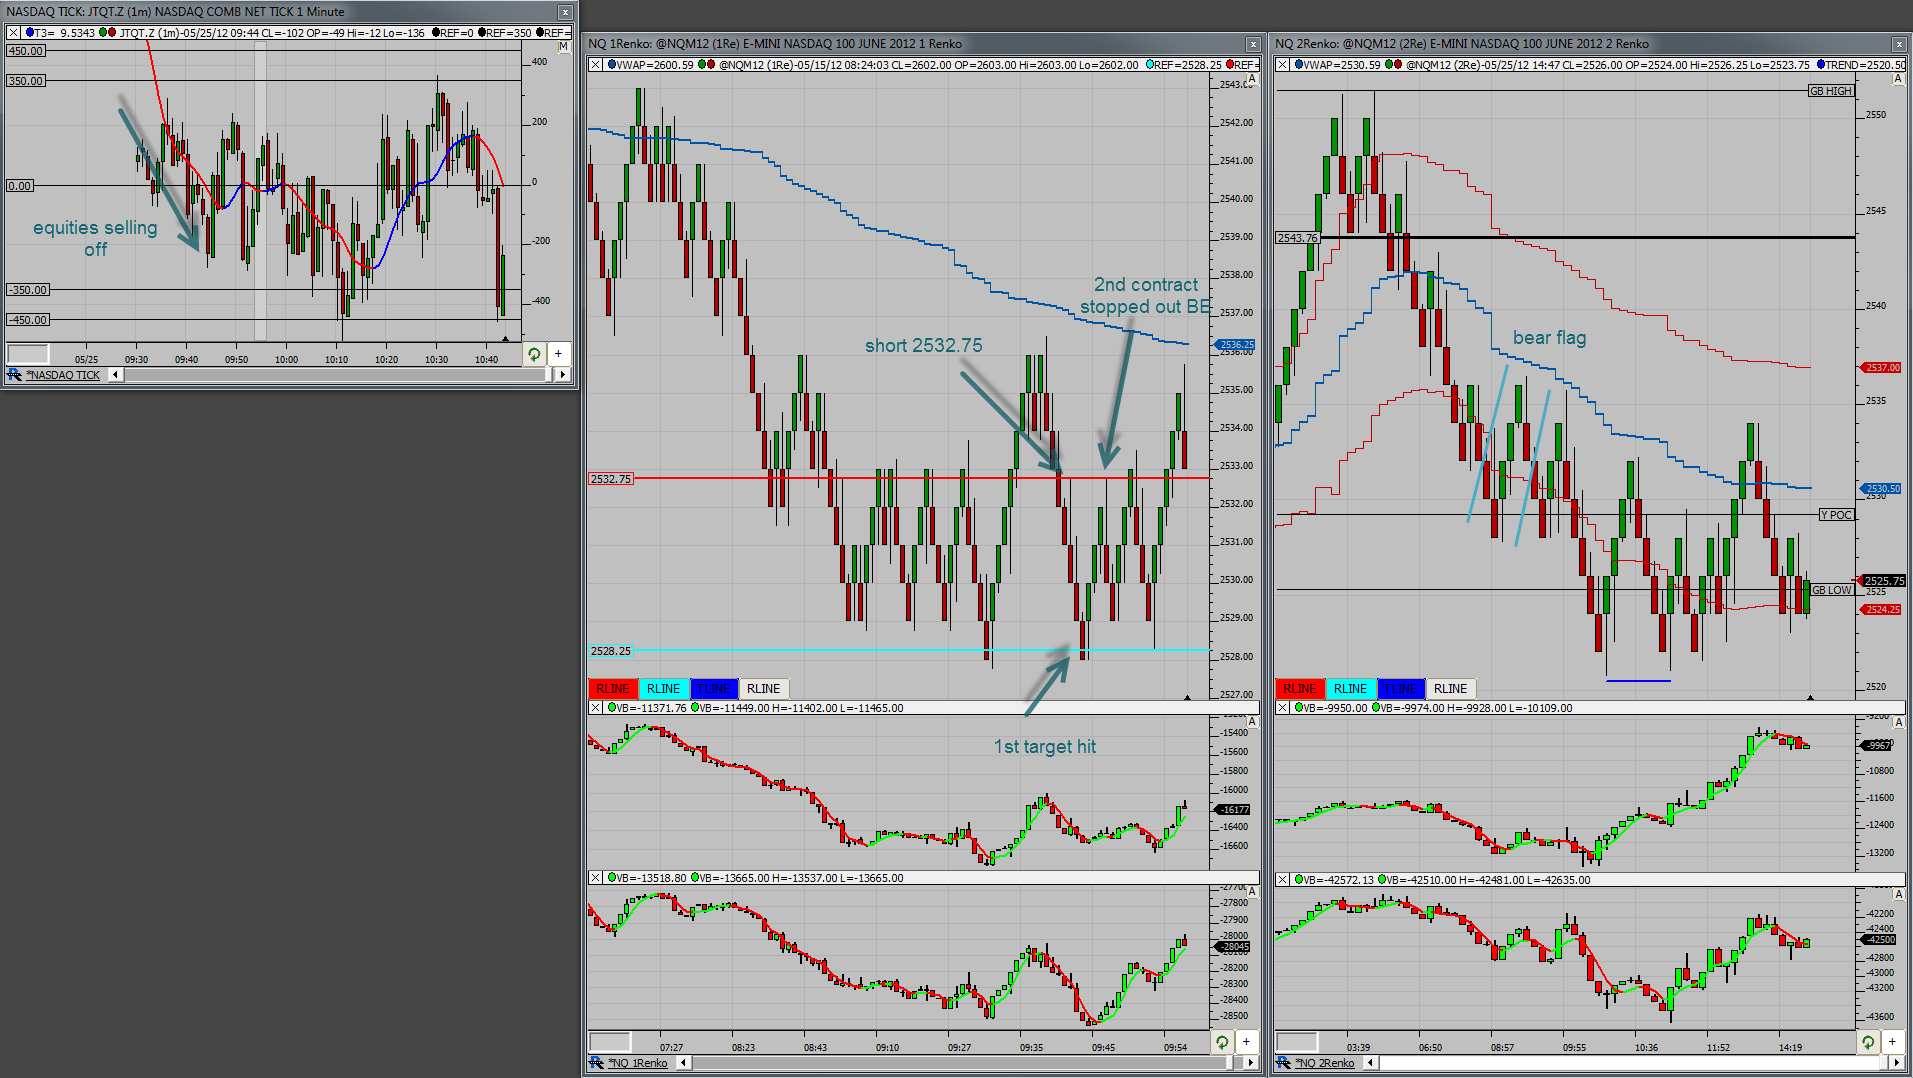
Task: Toggle A auto-scale on VB=-9950.00 pane
Action: coord(1899,722)
